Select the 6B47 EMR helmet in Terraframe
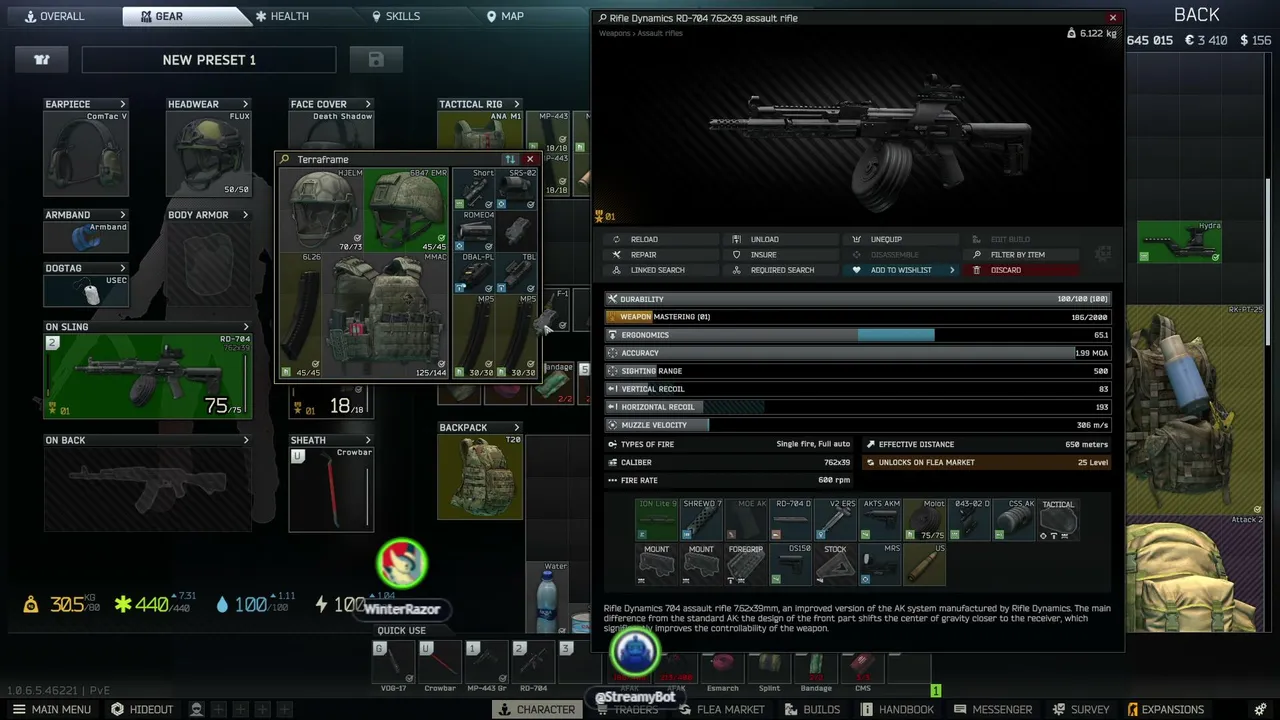This screenshot has width=1280, height=720. [407, 209]
